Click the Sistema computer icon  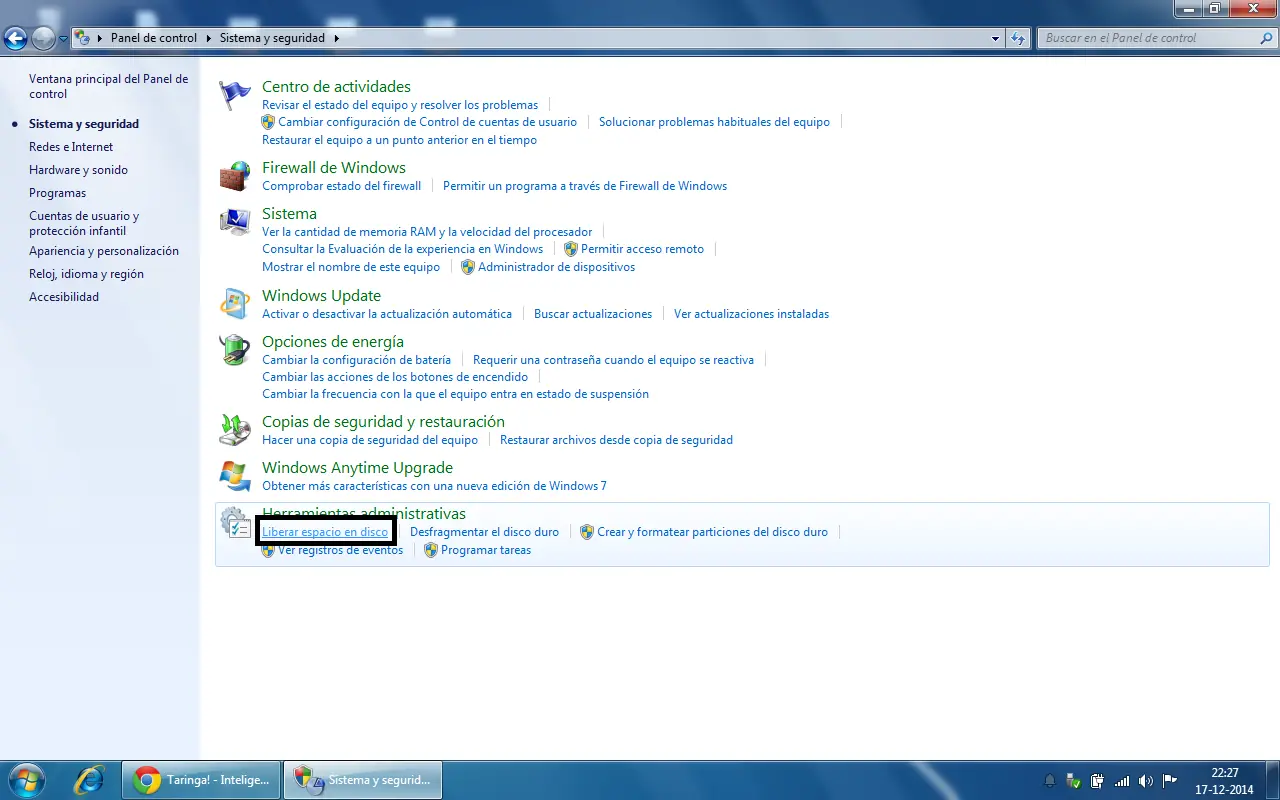235,222
